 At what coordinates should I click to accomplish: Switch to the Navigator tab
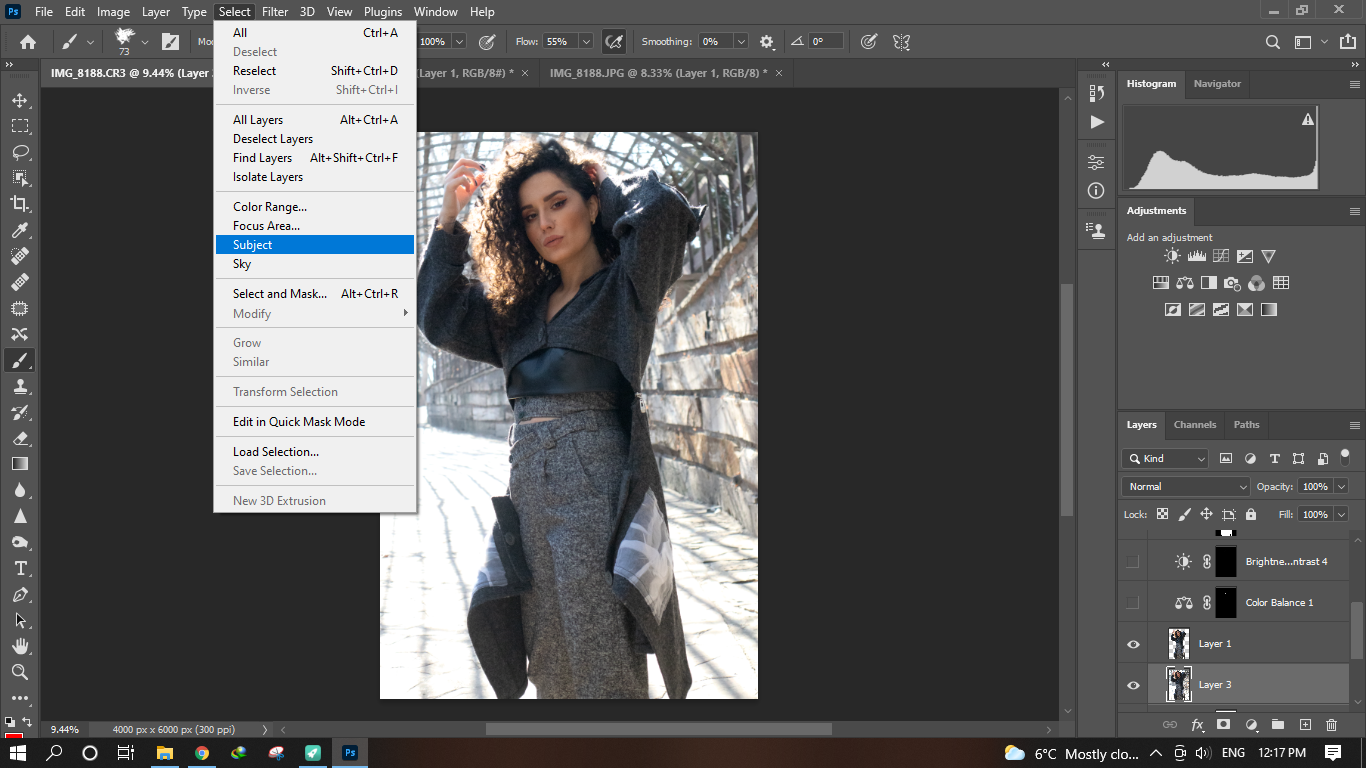point(1217,84)
